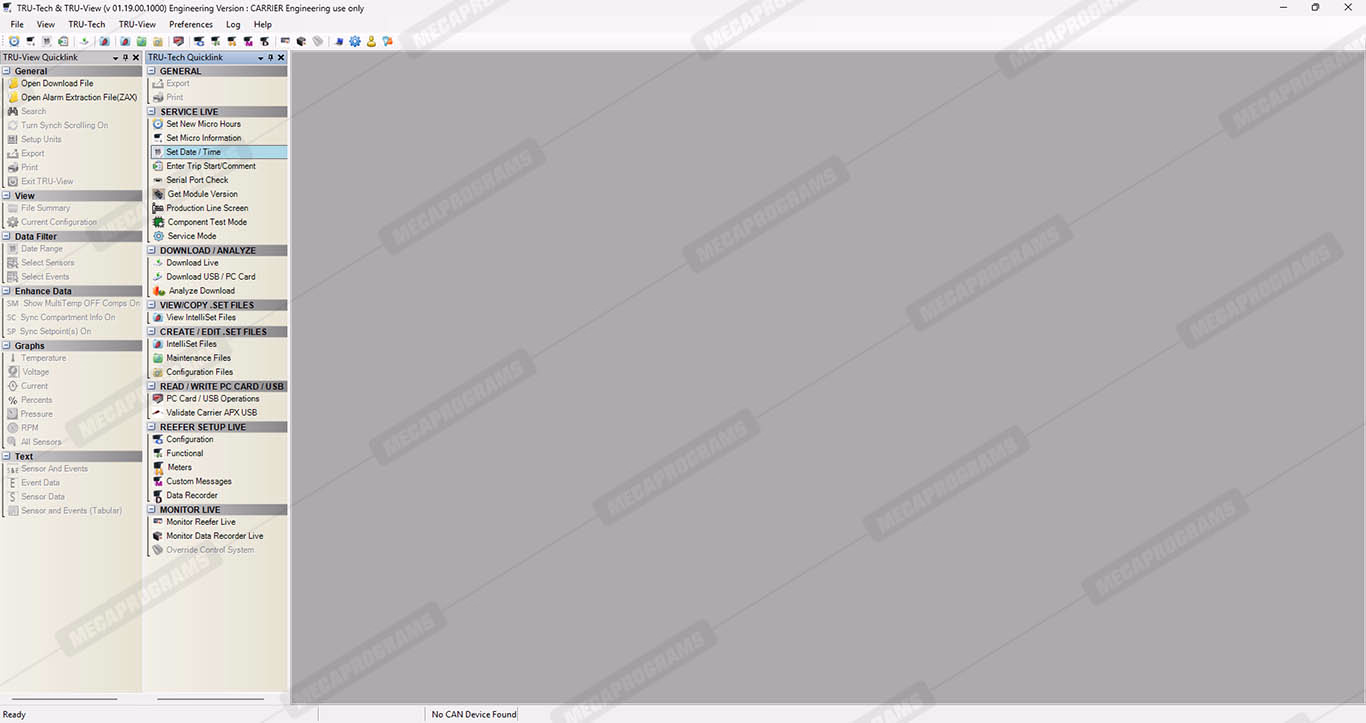Open the Help menu
1366x723 pixels.
click(263, 24)
